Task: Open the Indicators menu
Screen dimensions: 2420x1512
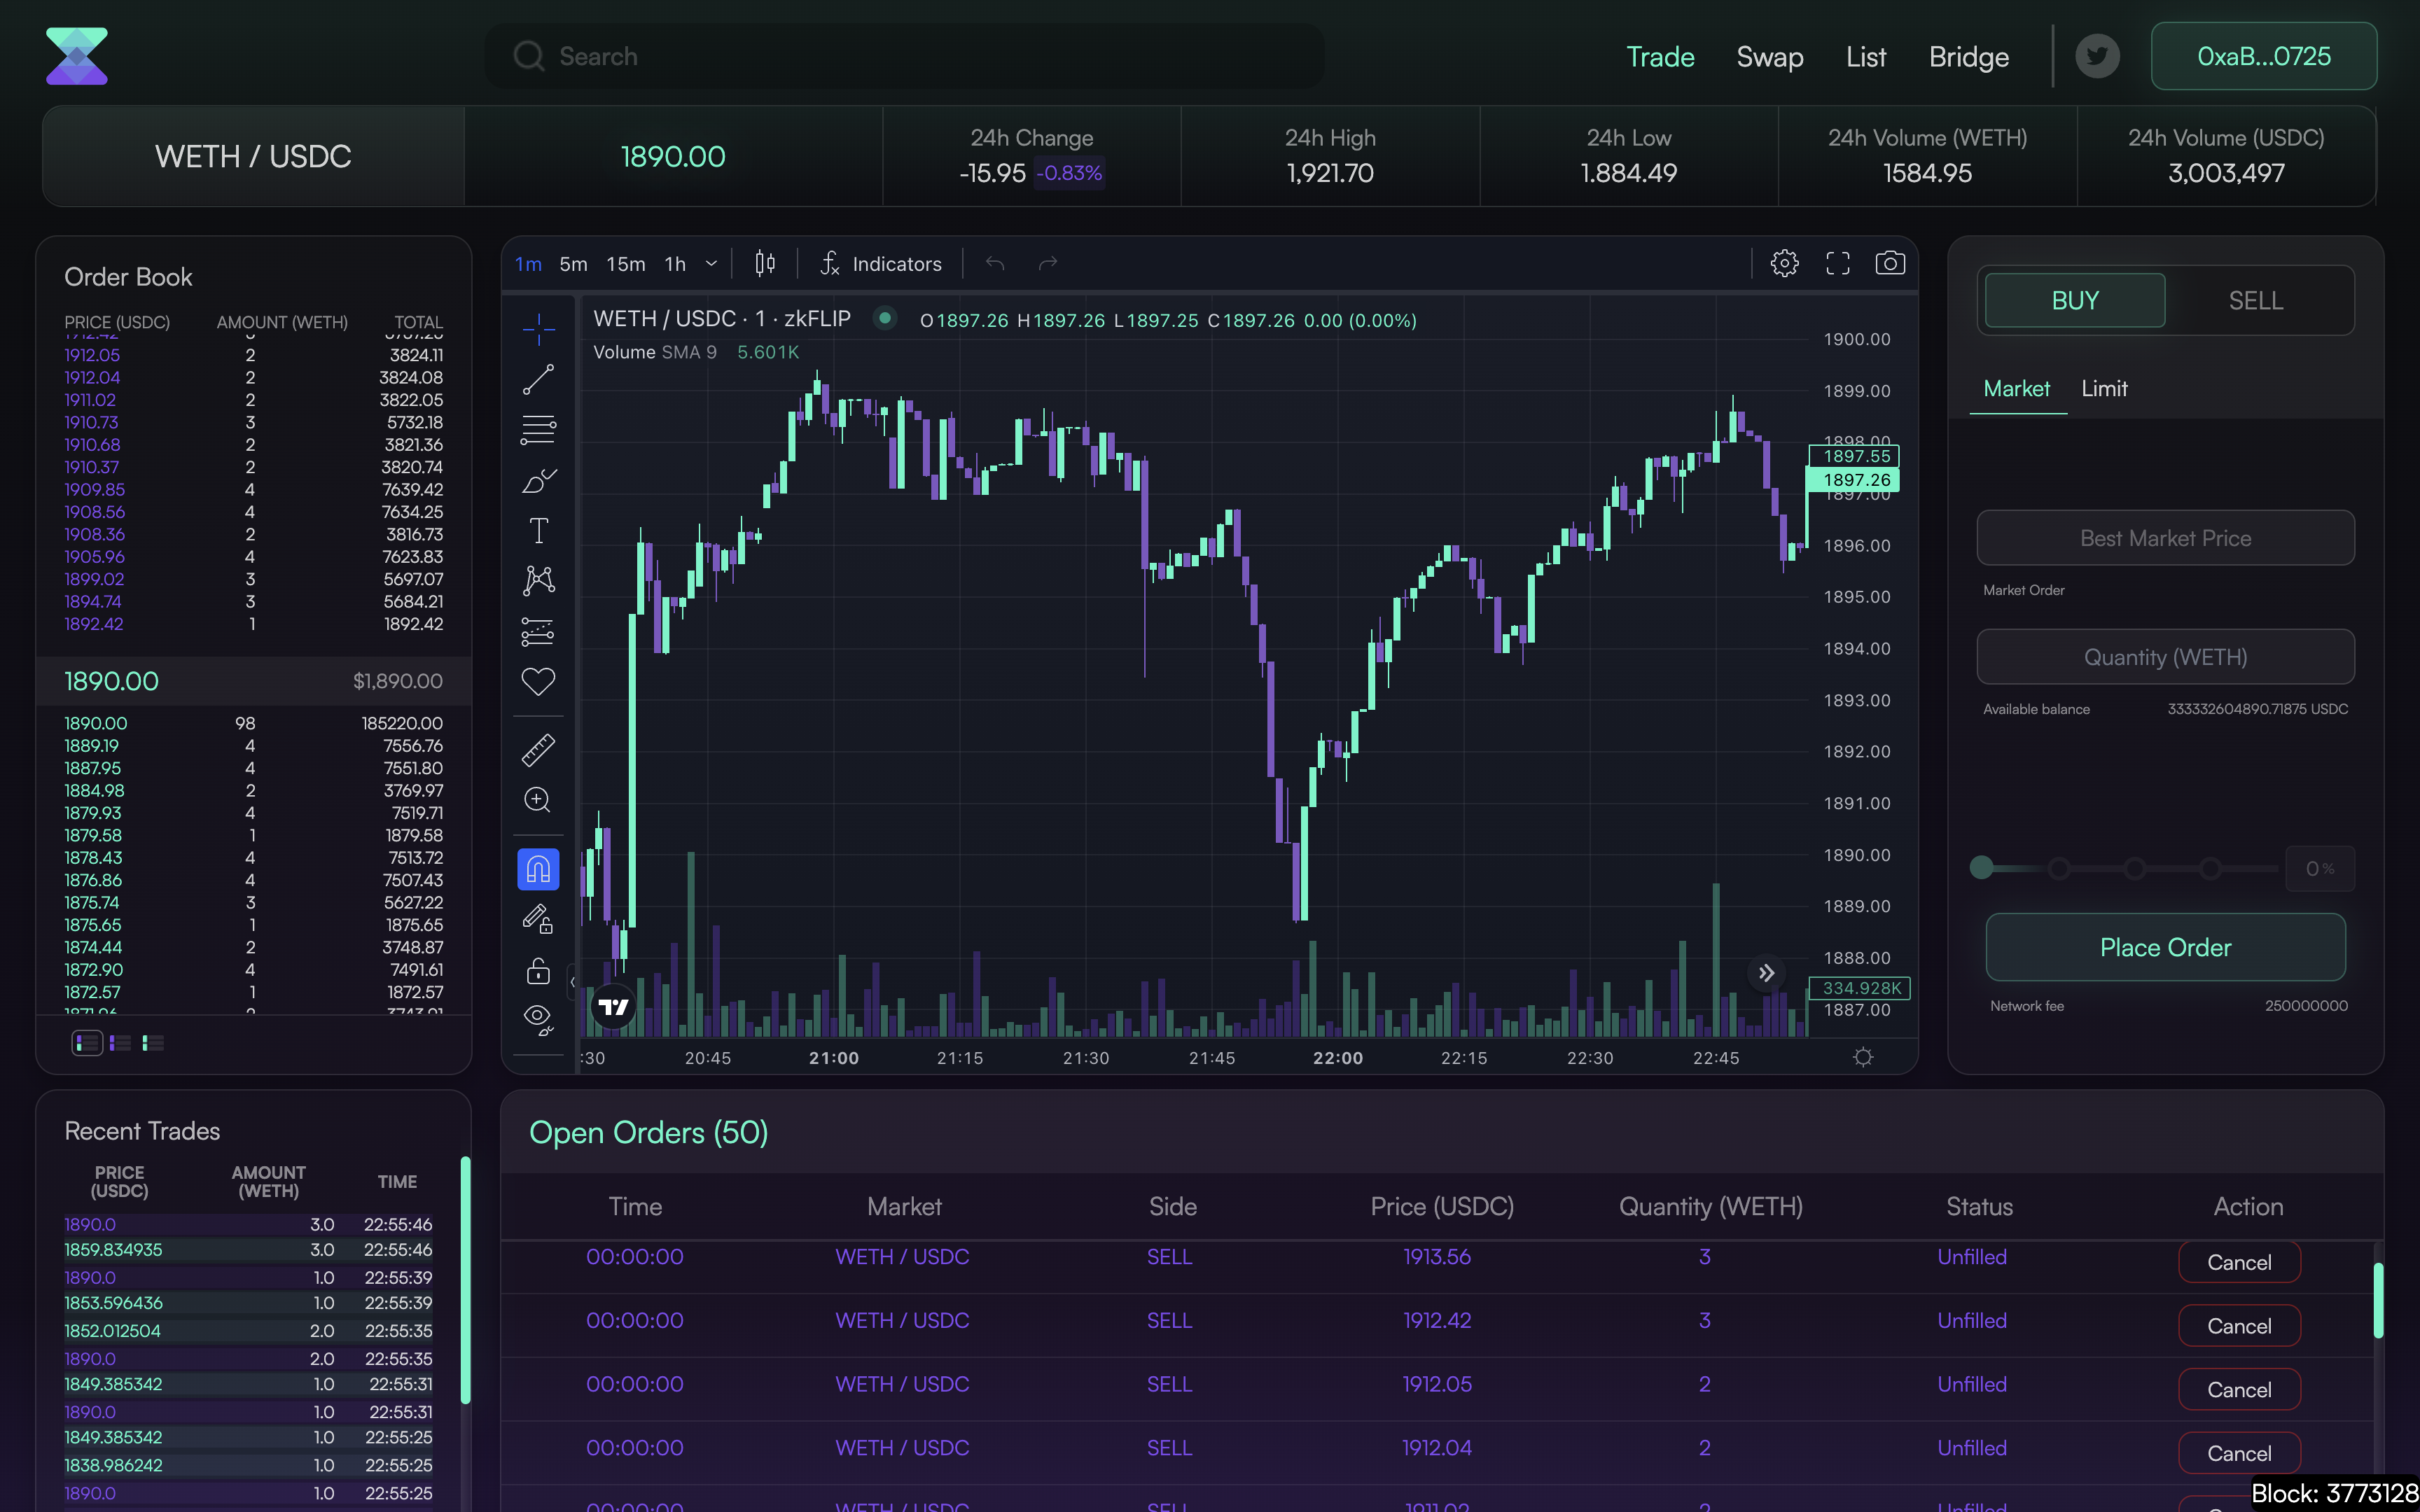Action: click(x=881, y=263)
